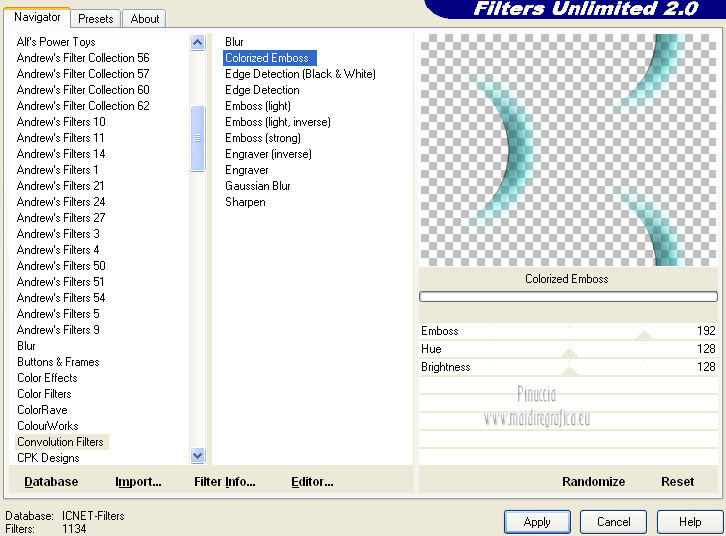Open the Database menu button

point(51,482)
